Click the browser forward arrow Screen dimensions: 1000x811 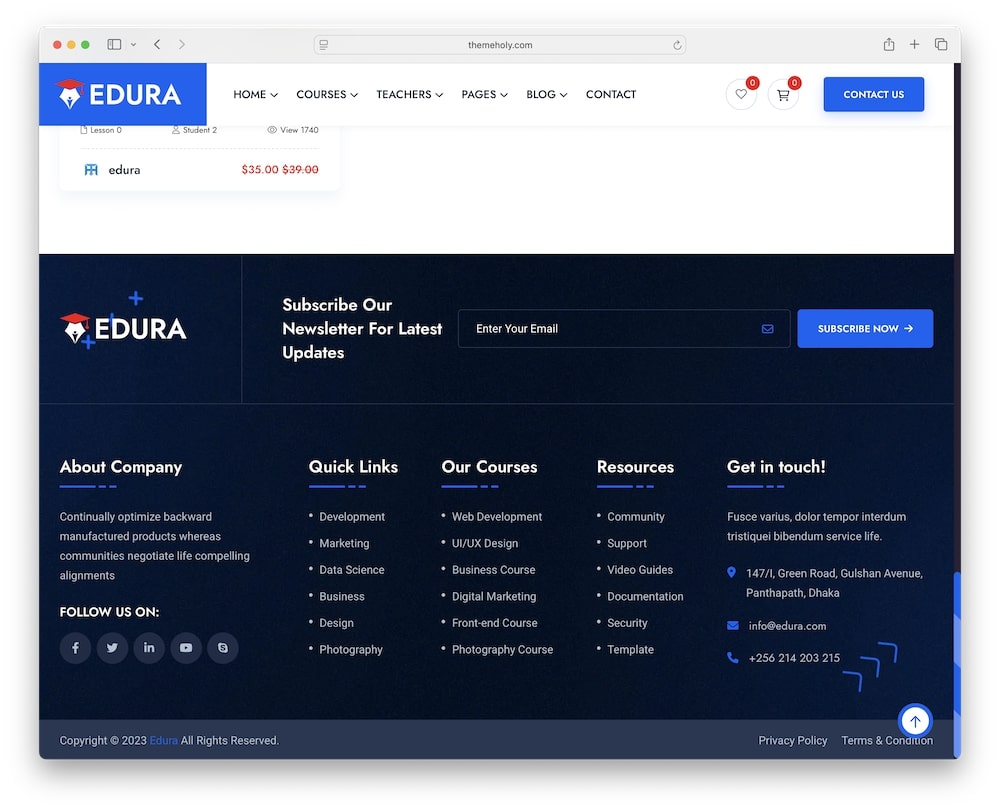[182, 44]
